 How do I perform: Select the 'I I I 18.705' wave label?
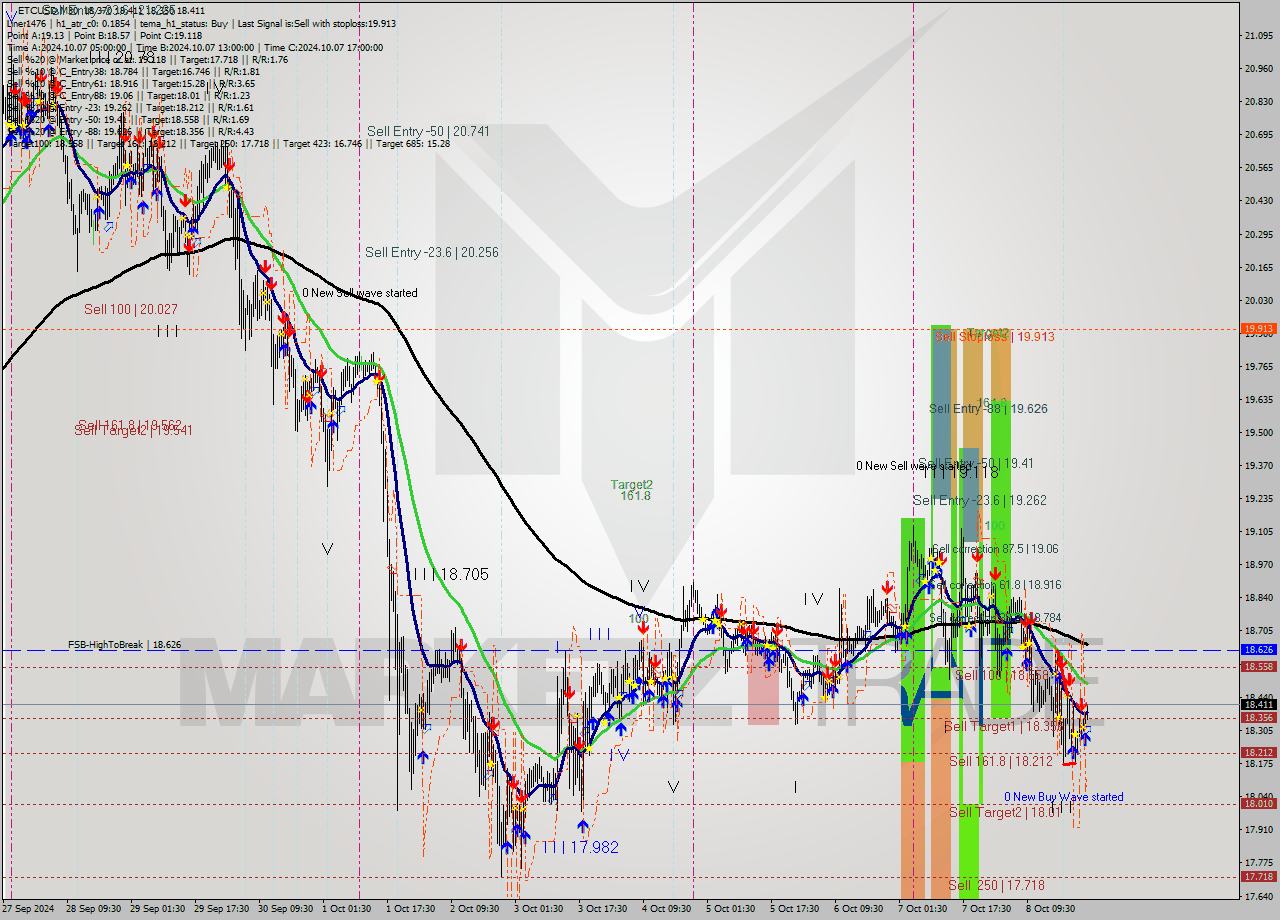(x=449, y=574)
